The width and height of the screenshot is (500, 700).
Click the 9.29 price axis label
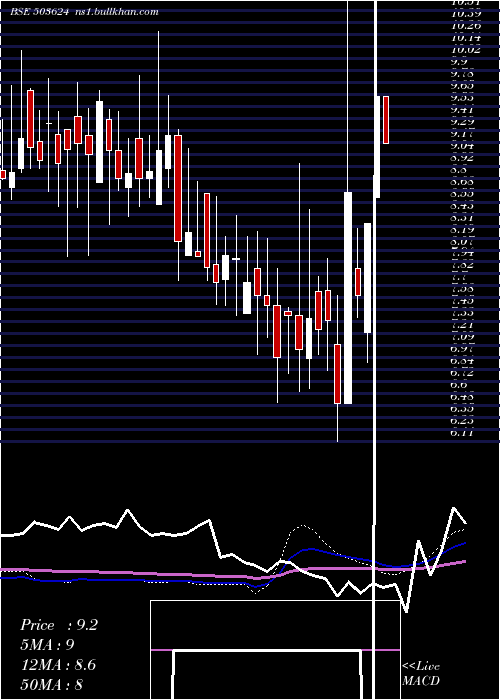(x=462, y=122)
